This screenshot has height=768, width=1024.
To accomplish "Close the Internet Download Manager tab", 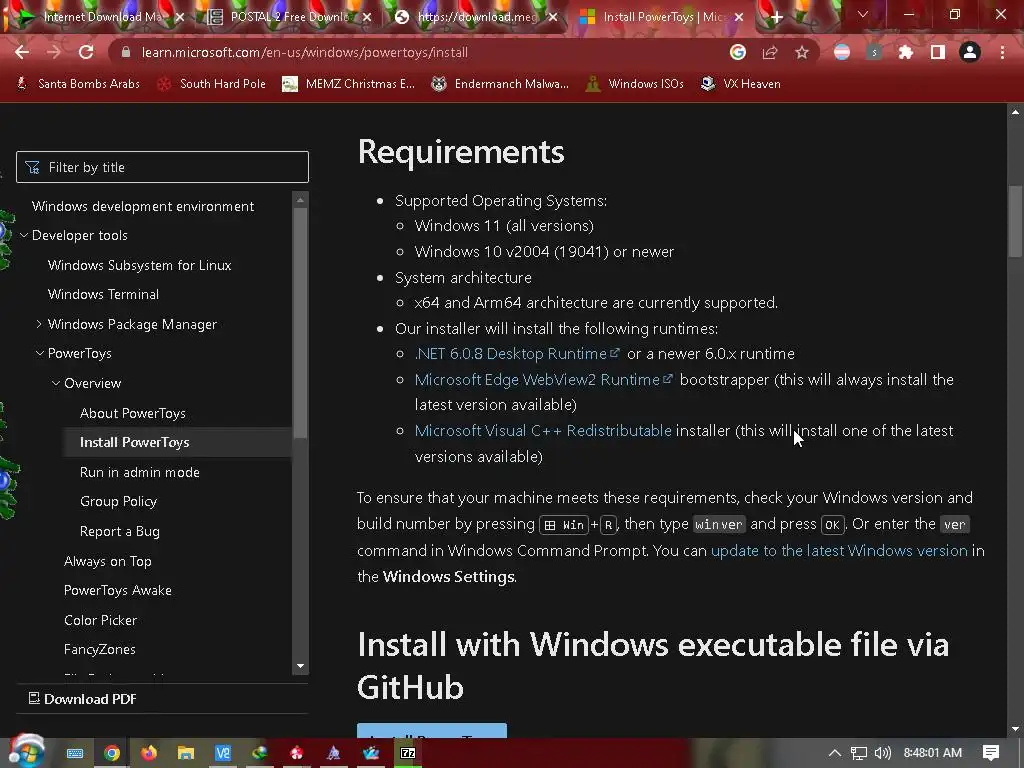I will (180, 18).
